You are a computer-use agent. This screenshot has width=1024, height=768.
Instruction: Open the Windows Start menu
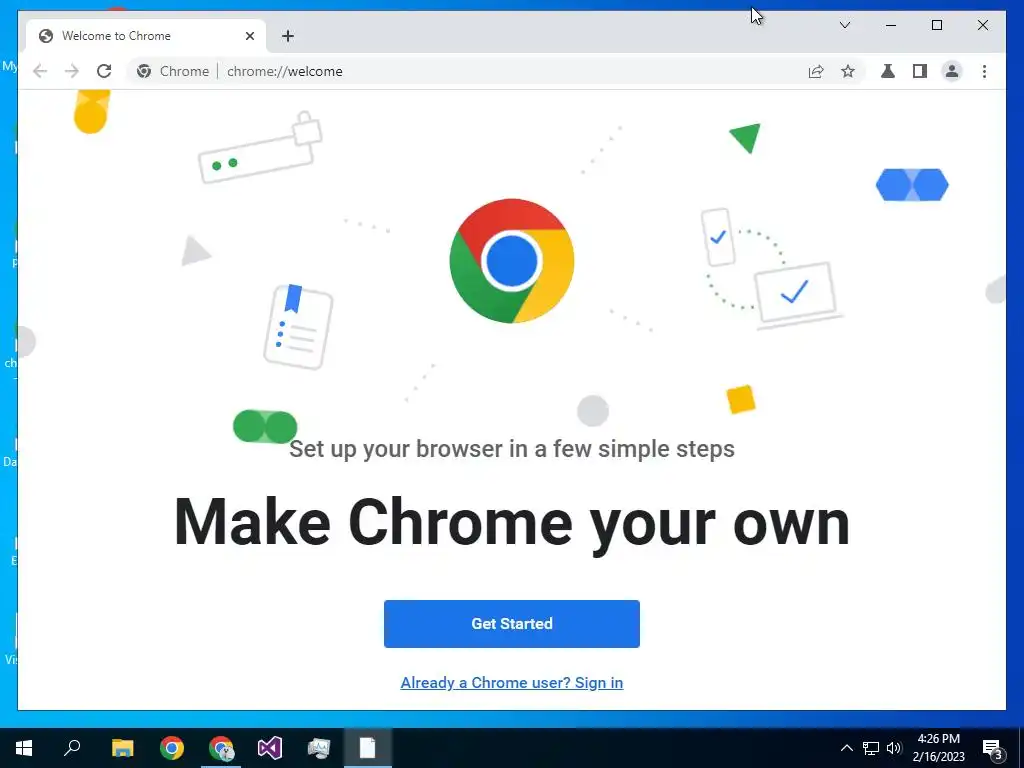(24, 748)
